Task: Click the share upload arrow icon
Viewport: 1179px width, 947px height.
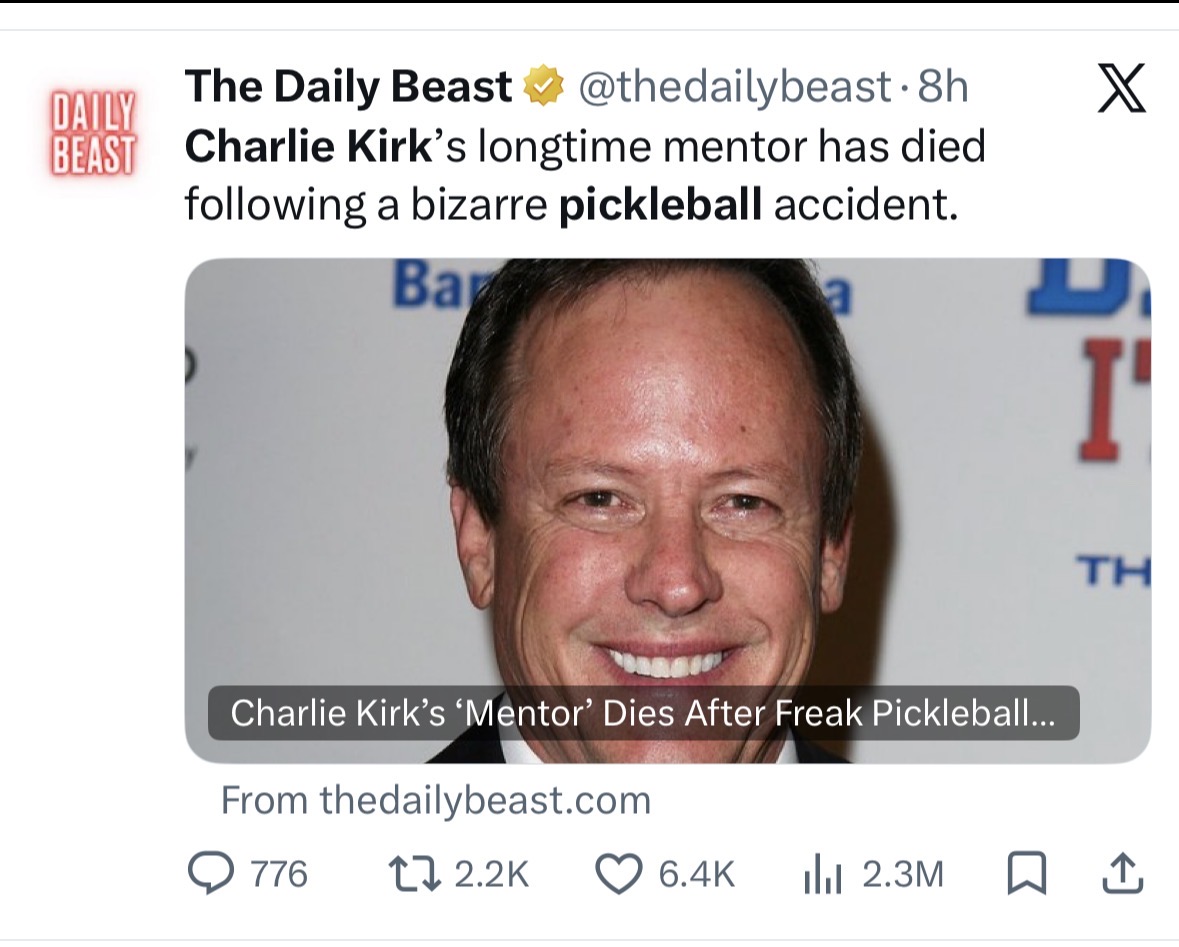Action: 1123,873
